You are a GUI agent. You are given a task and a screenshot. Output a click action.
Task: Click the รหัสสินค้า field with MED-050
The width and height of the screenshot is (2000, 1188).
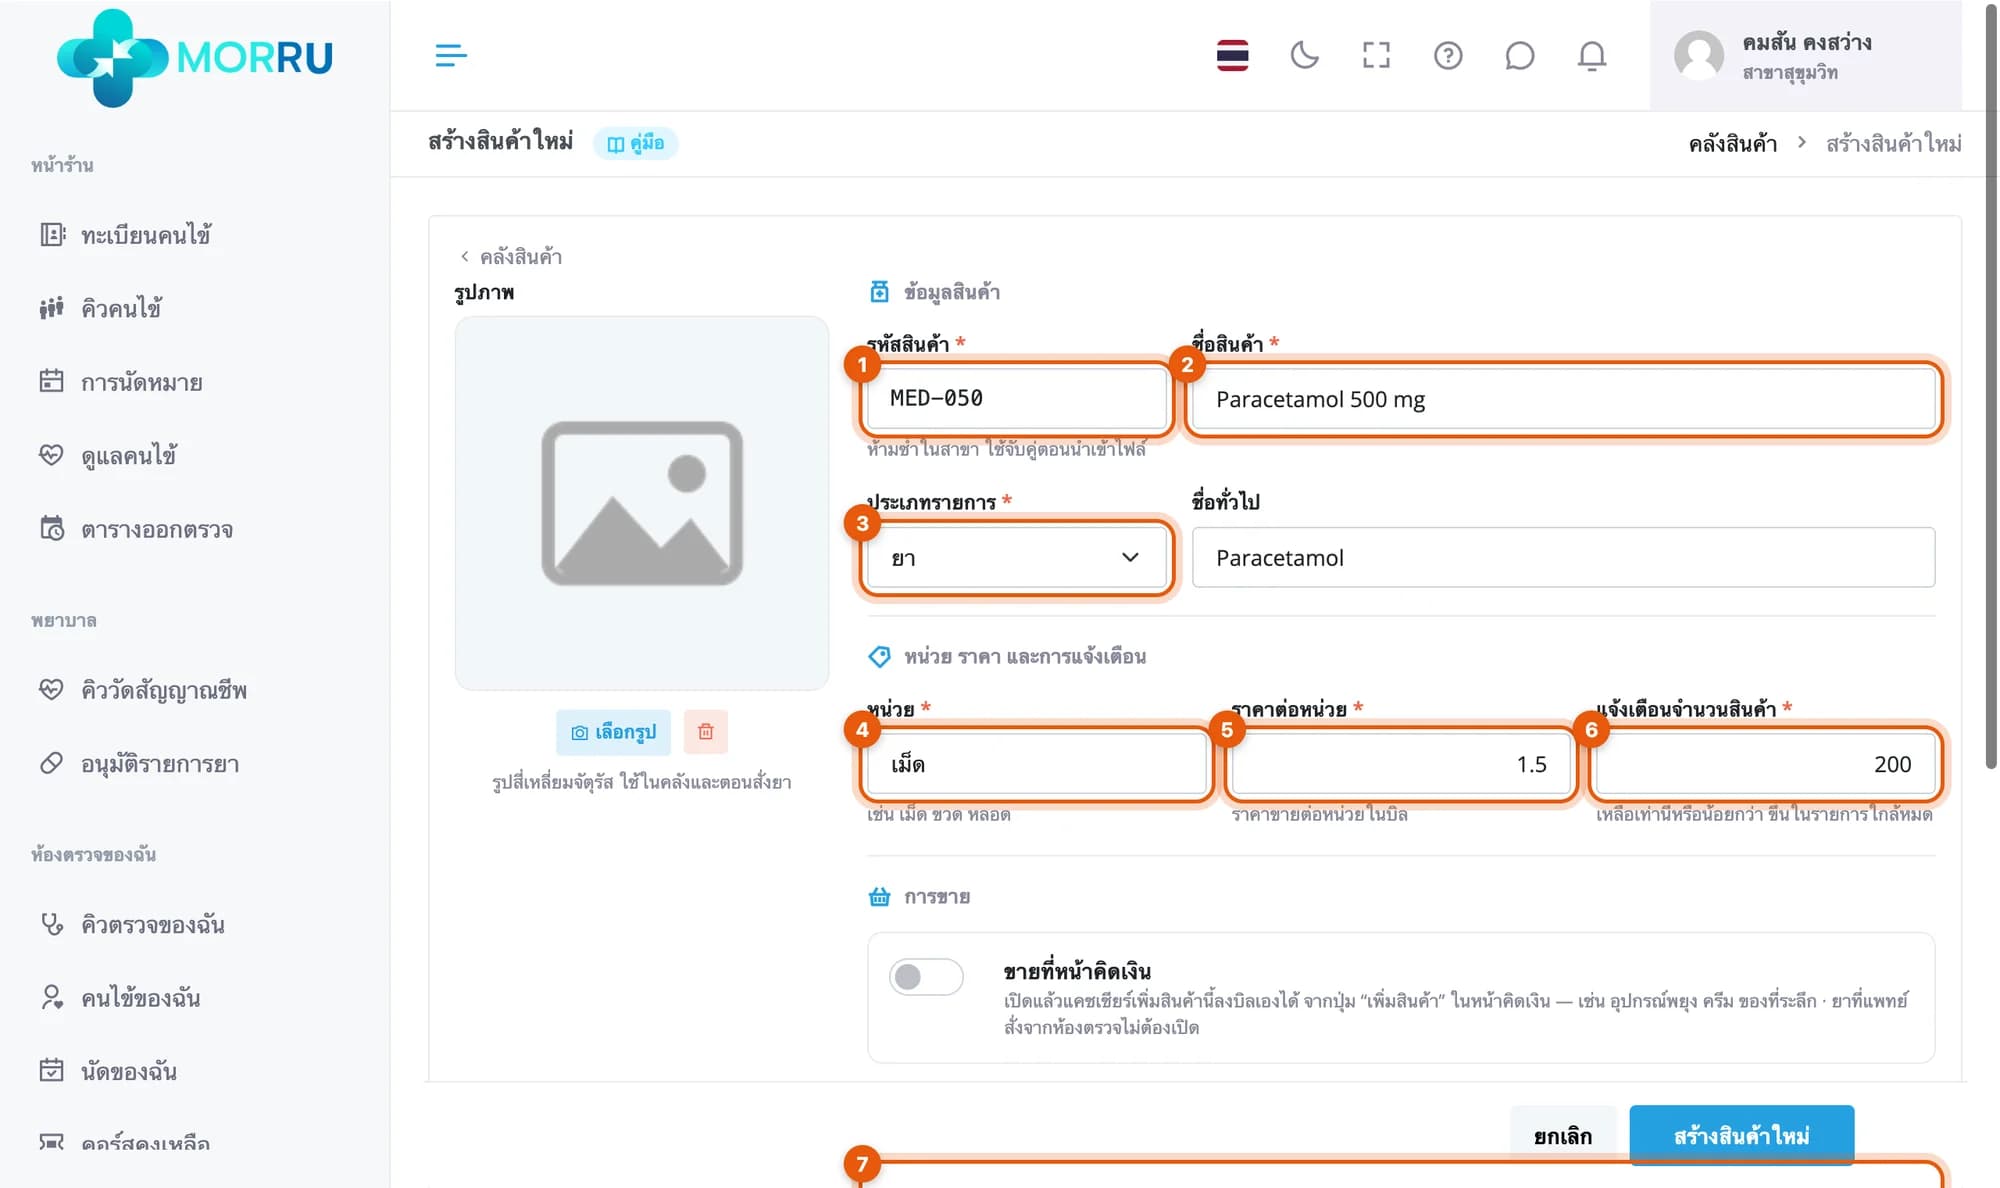[1016, 398]
